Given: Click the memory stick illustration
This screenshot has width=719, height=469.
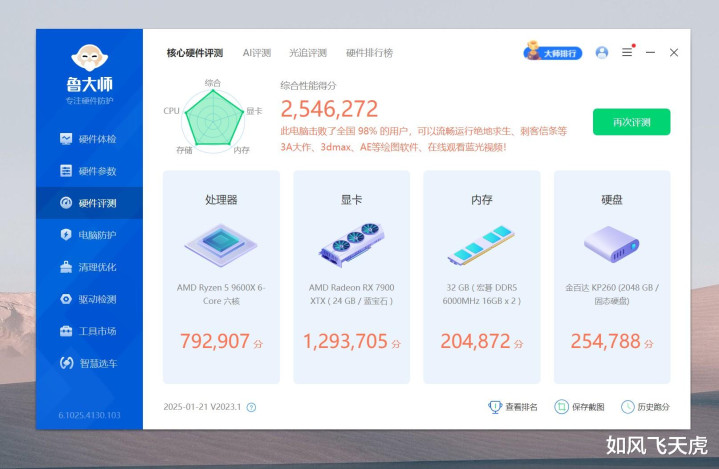Looking at the screenshot, I should click(x=481, y=245).
